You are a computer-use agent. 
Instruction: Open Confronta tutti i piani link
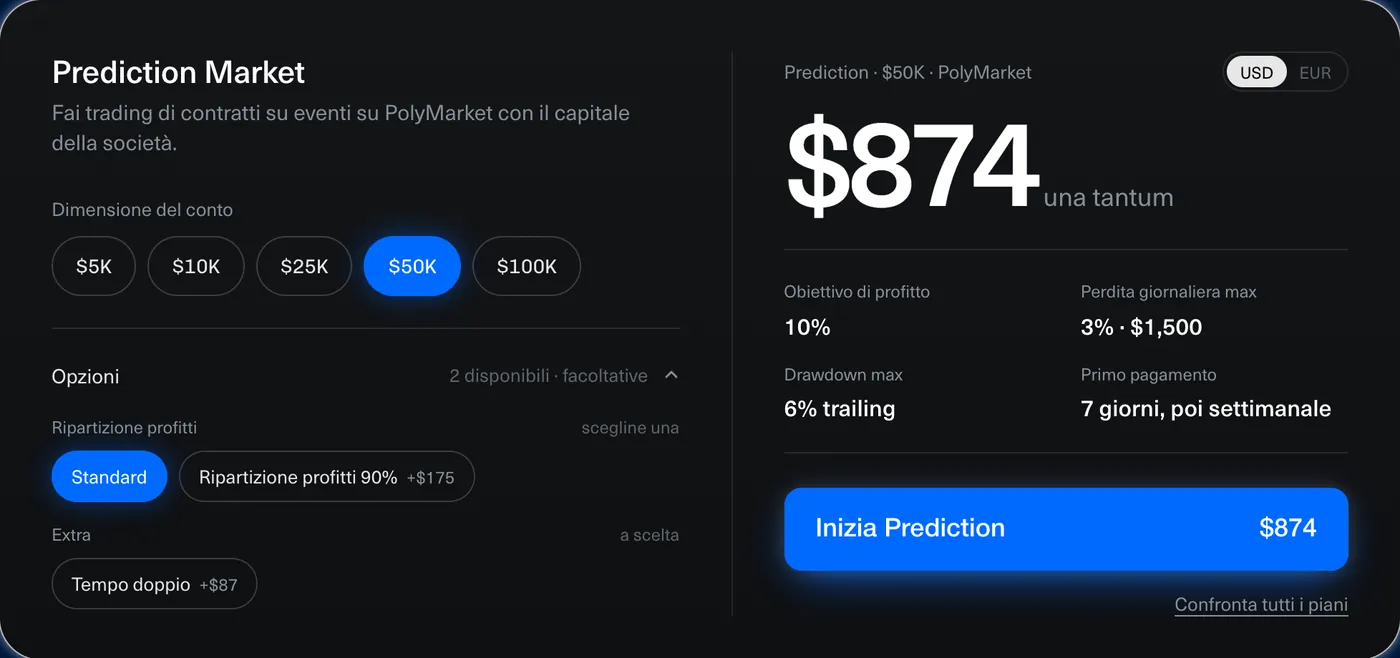(x=1261, y=605)
